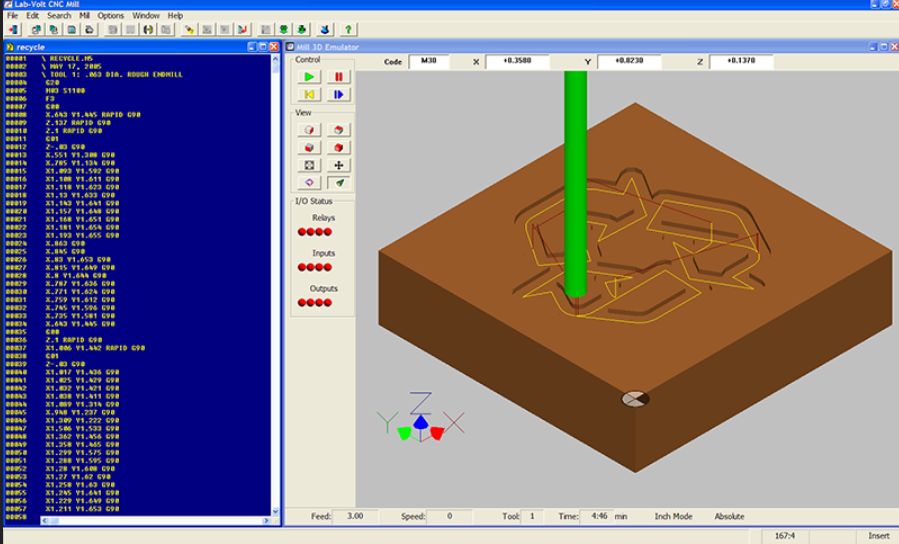
Task: Select the cube view with red front face
Action: point(309,148)
